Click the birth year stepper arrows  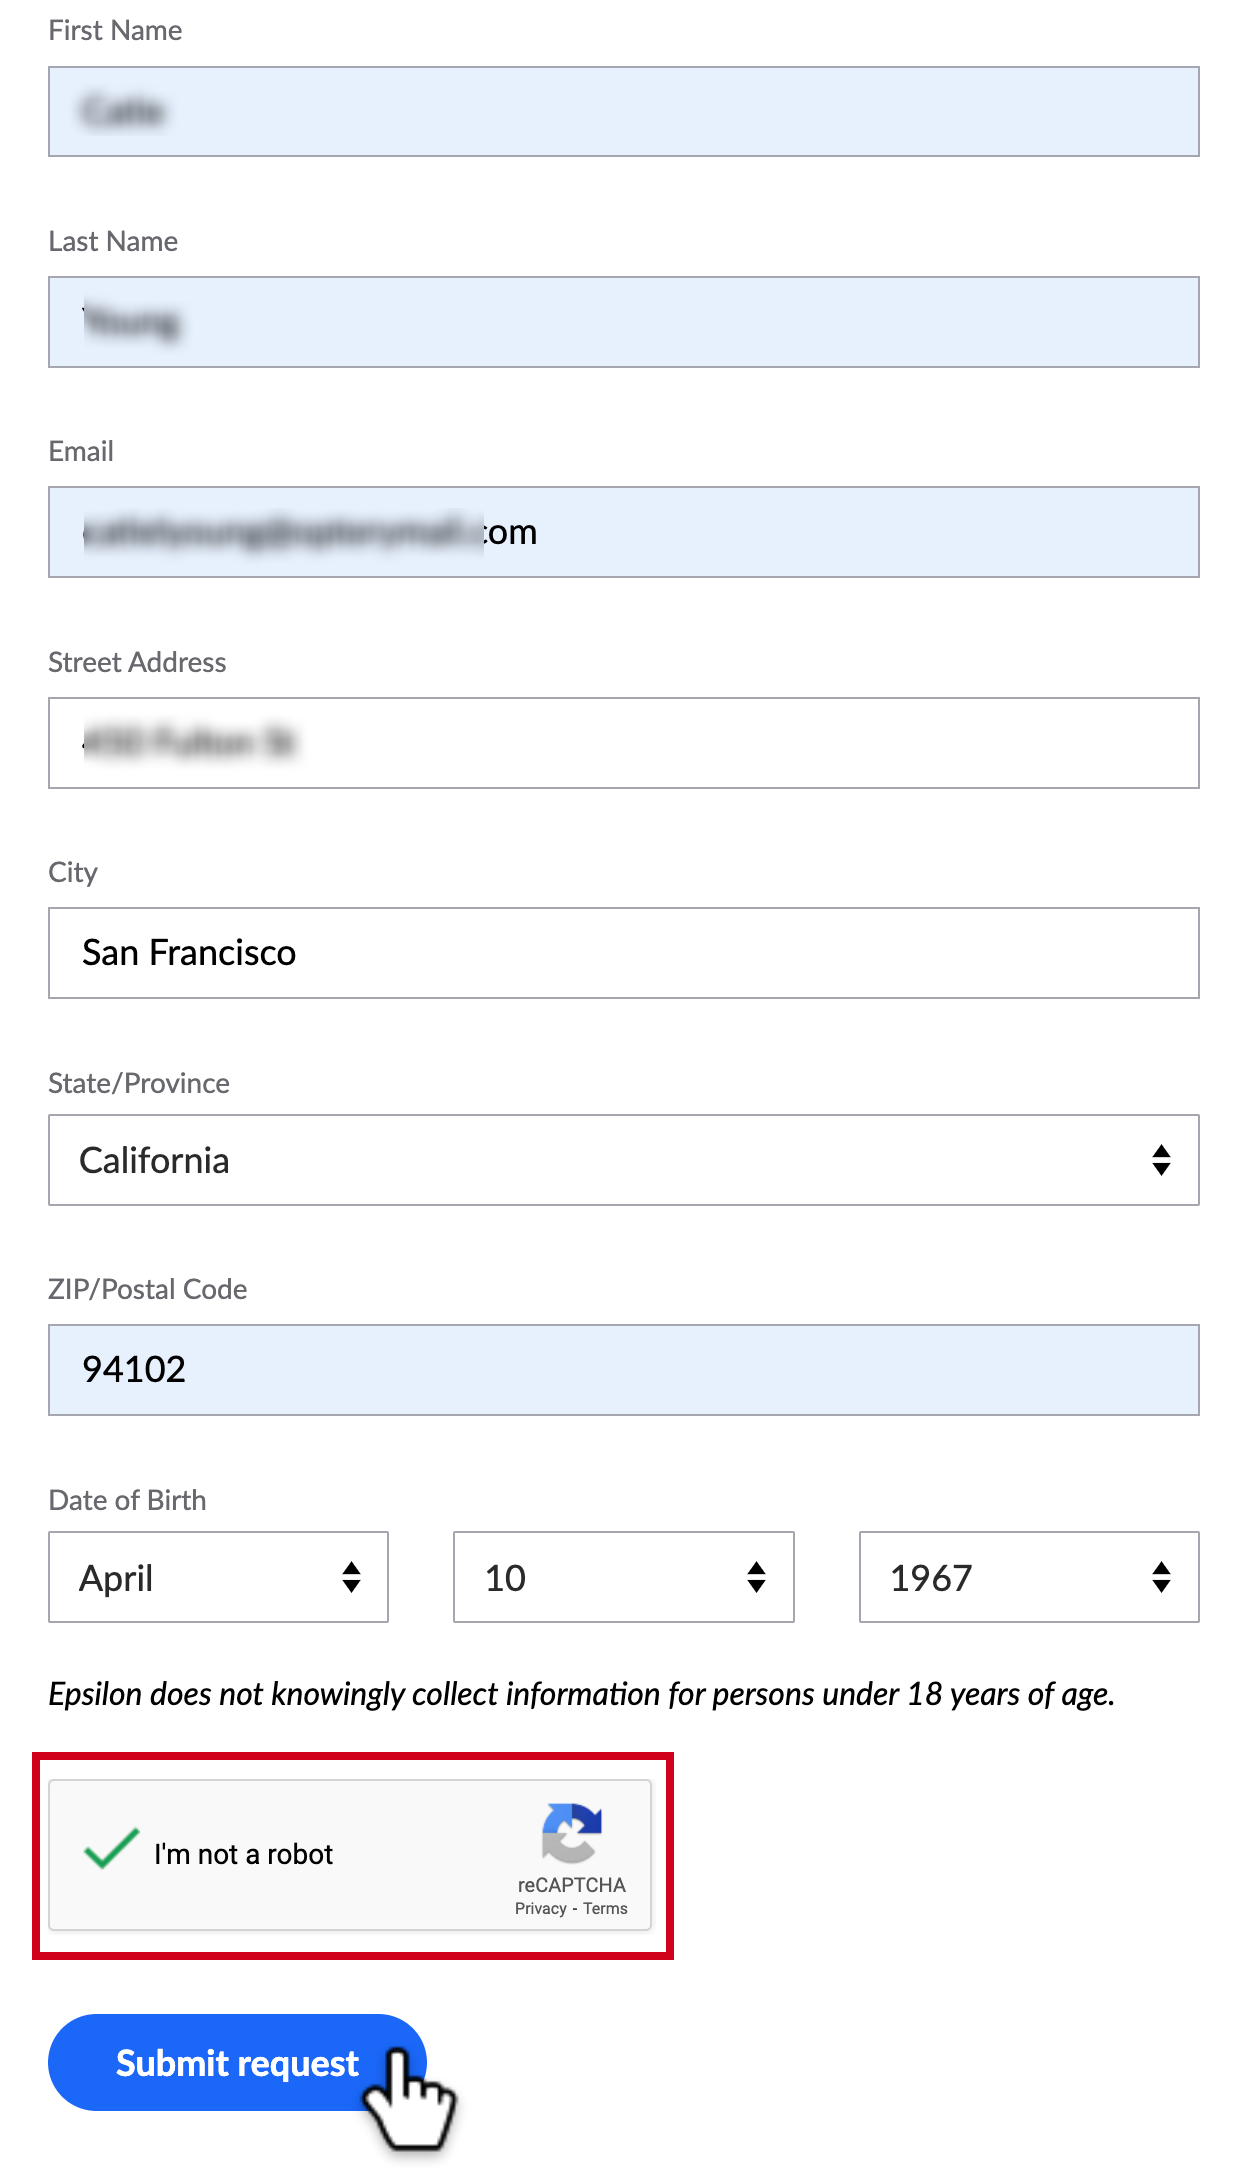click(x=1161, y=1577)
